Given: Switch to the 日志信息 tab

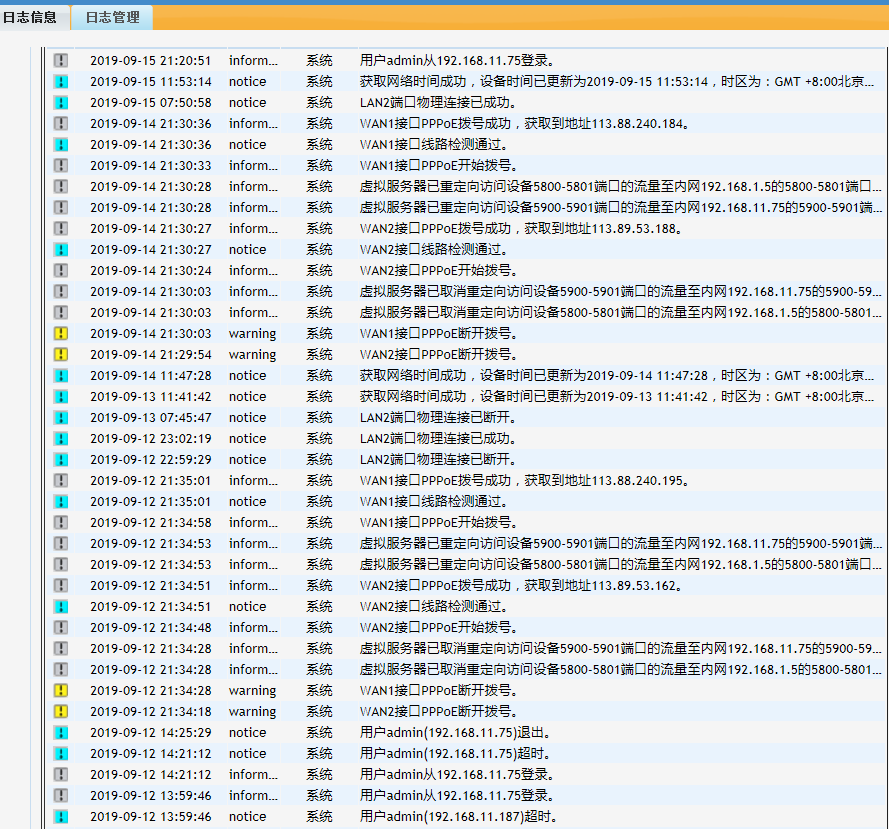Looking at the screenshot, I should click(30, 18).
